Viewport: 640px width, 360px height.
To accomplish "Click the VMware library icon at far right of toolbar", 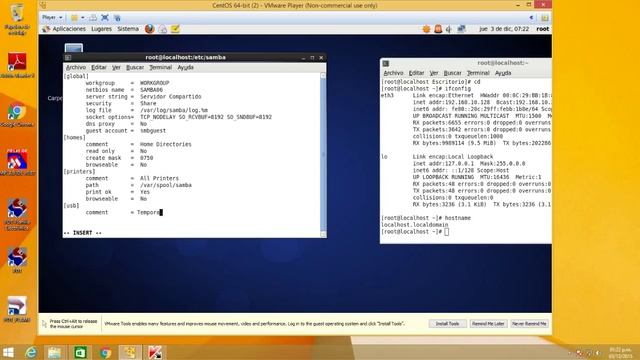I will click(x=545, y=18).
